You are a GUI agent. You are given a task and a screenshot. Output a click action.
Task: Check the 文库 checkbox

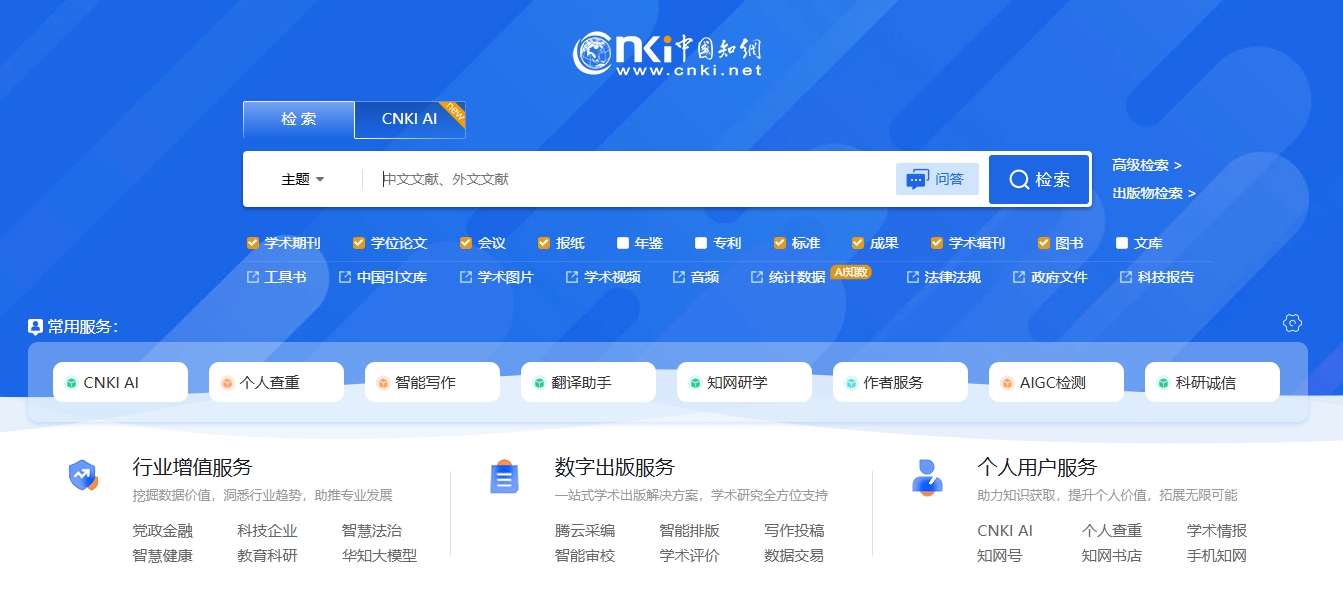pyautogui.click(x=1122, y=243)
